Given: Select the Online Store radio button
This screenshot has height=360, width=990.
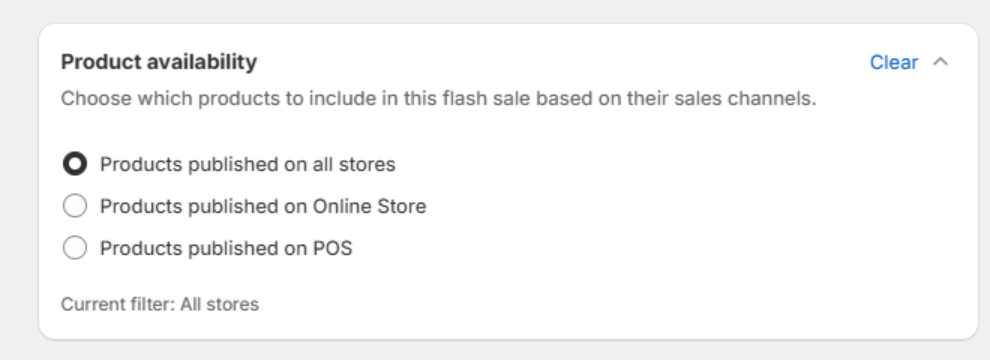Looking at the screenshot, I should [75, 206].
